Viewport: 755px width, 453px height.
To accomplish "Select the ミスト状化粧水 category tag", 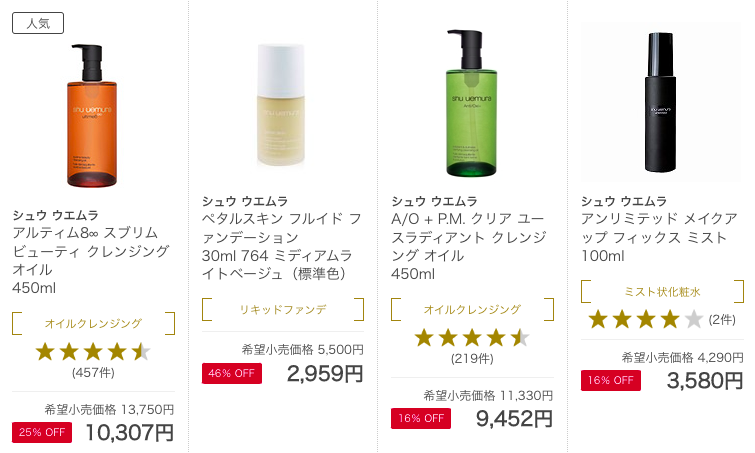I will pyautogui.click(x=662, y=291).
